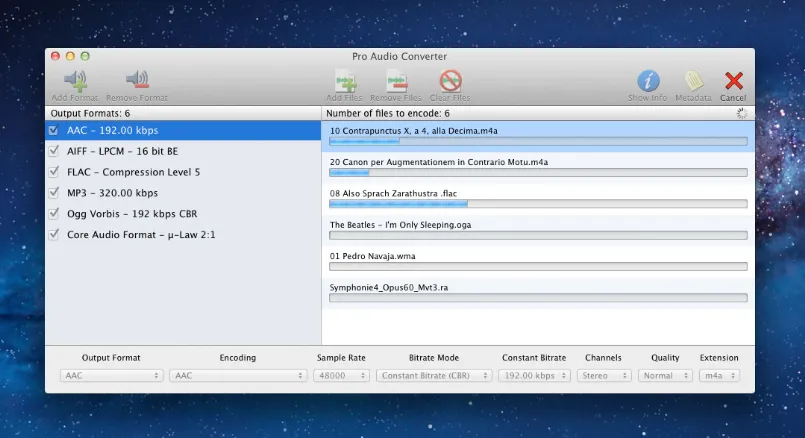Click the Pro Audio Converter title text
805x438 pixels.
[399, 56]
